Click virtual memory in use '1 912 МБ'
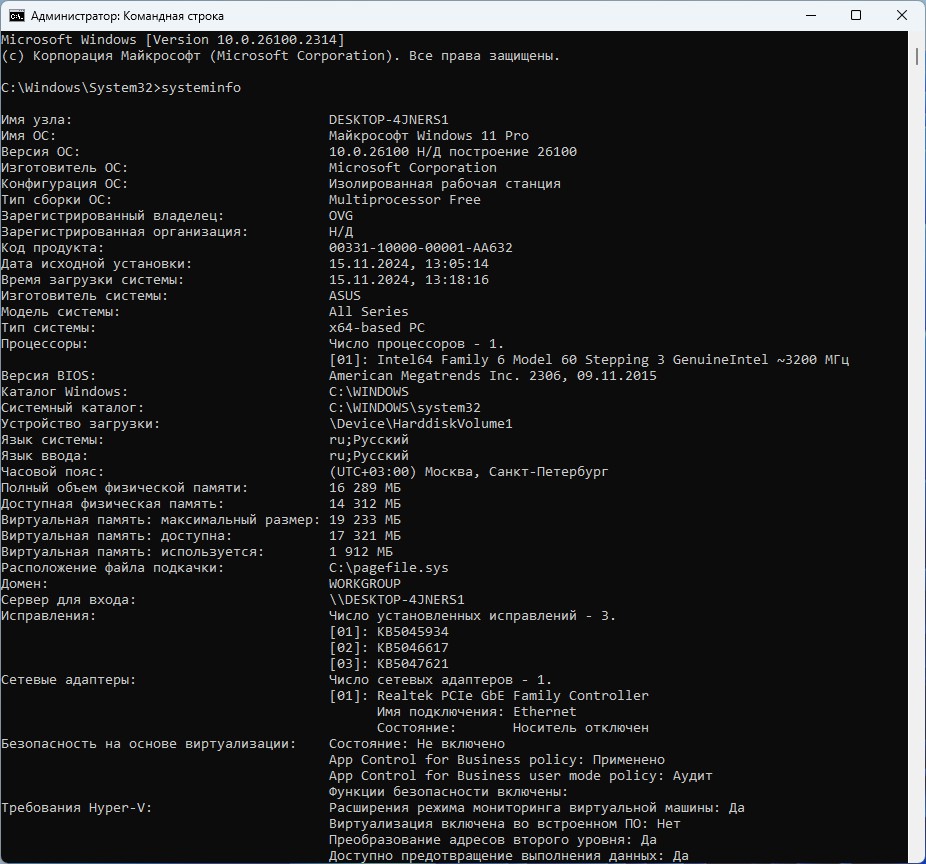This screenshot has width=926, height=864. pos(361,551)
